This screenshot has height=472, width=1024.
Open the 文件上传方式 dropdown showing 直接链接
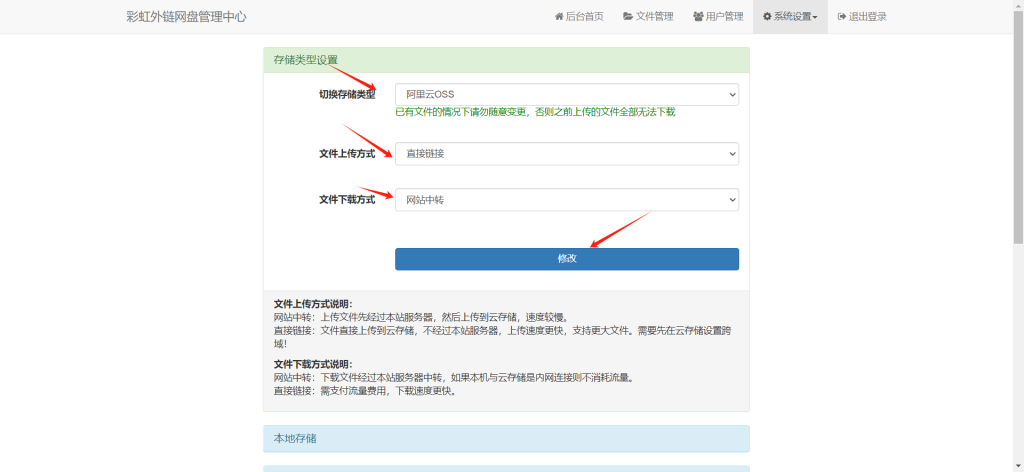(567, 154)
